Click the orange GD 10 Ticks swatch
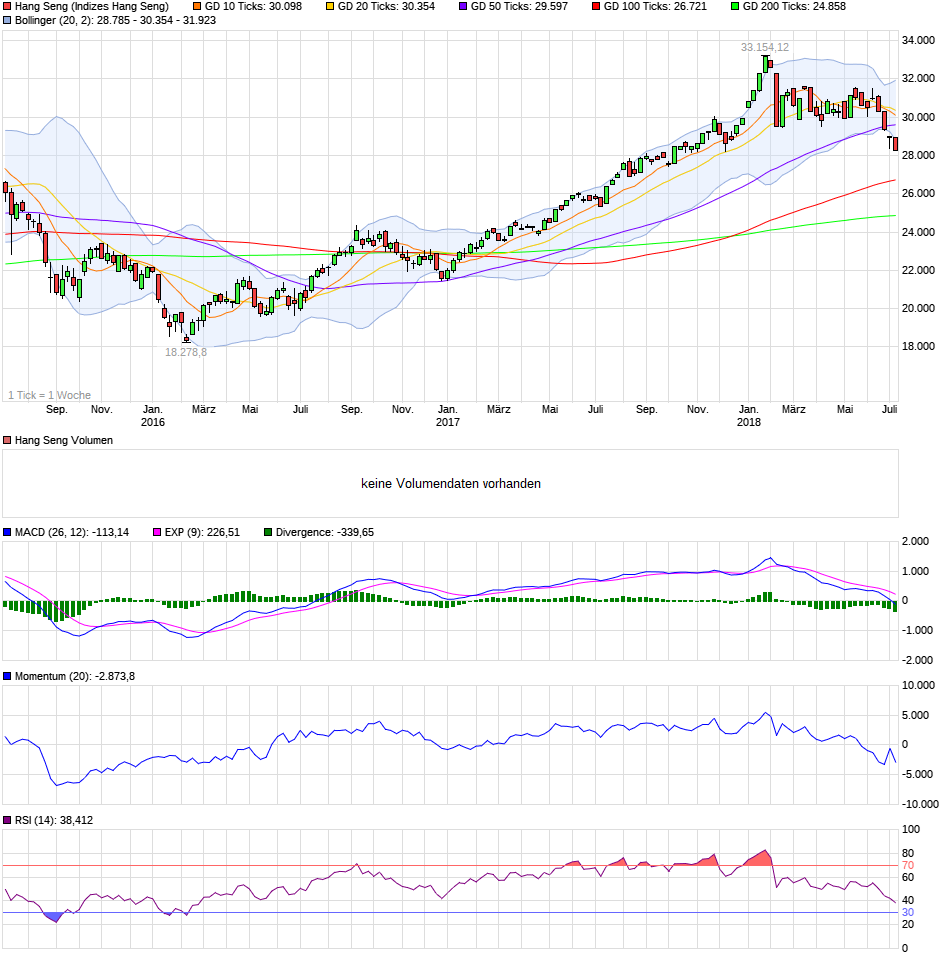 [197, 7]
